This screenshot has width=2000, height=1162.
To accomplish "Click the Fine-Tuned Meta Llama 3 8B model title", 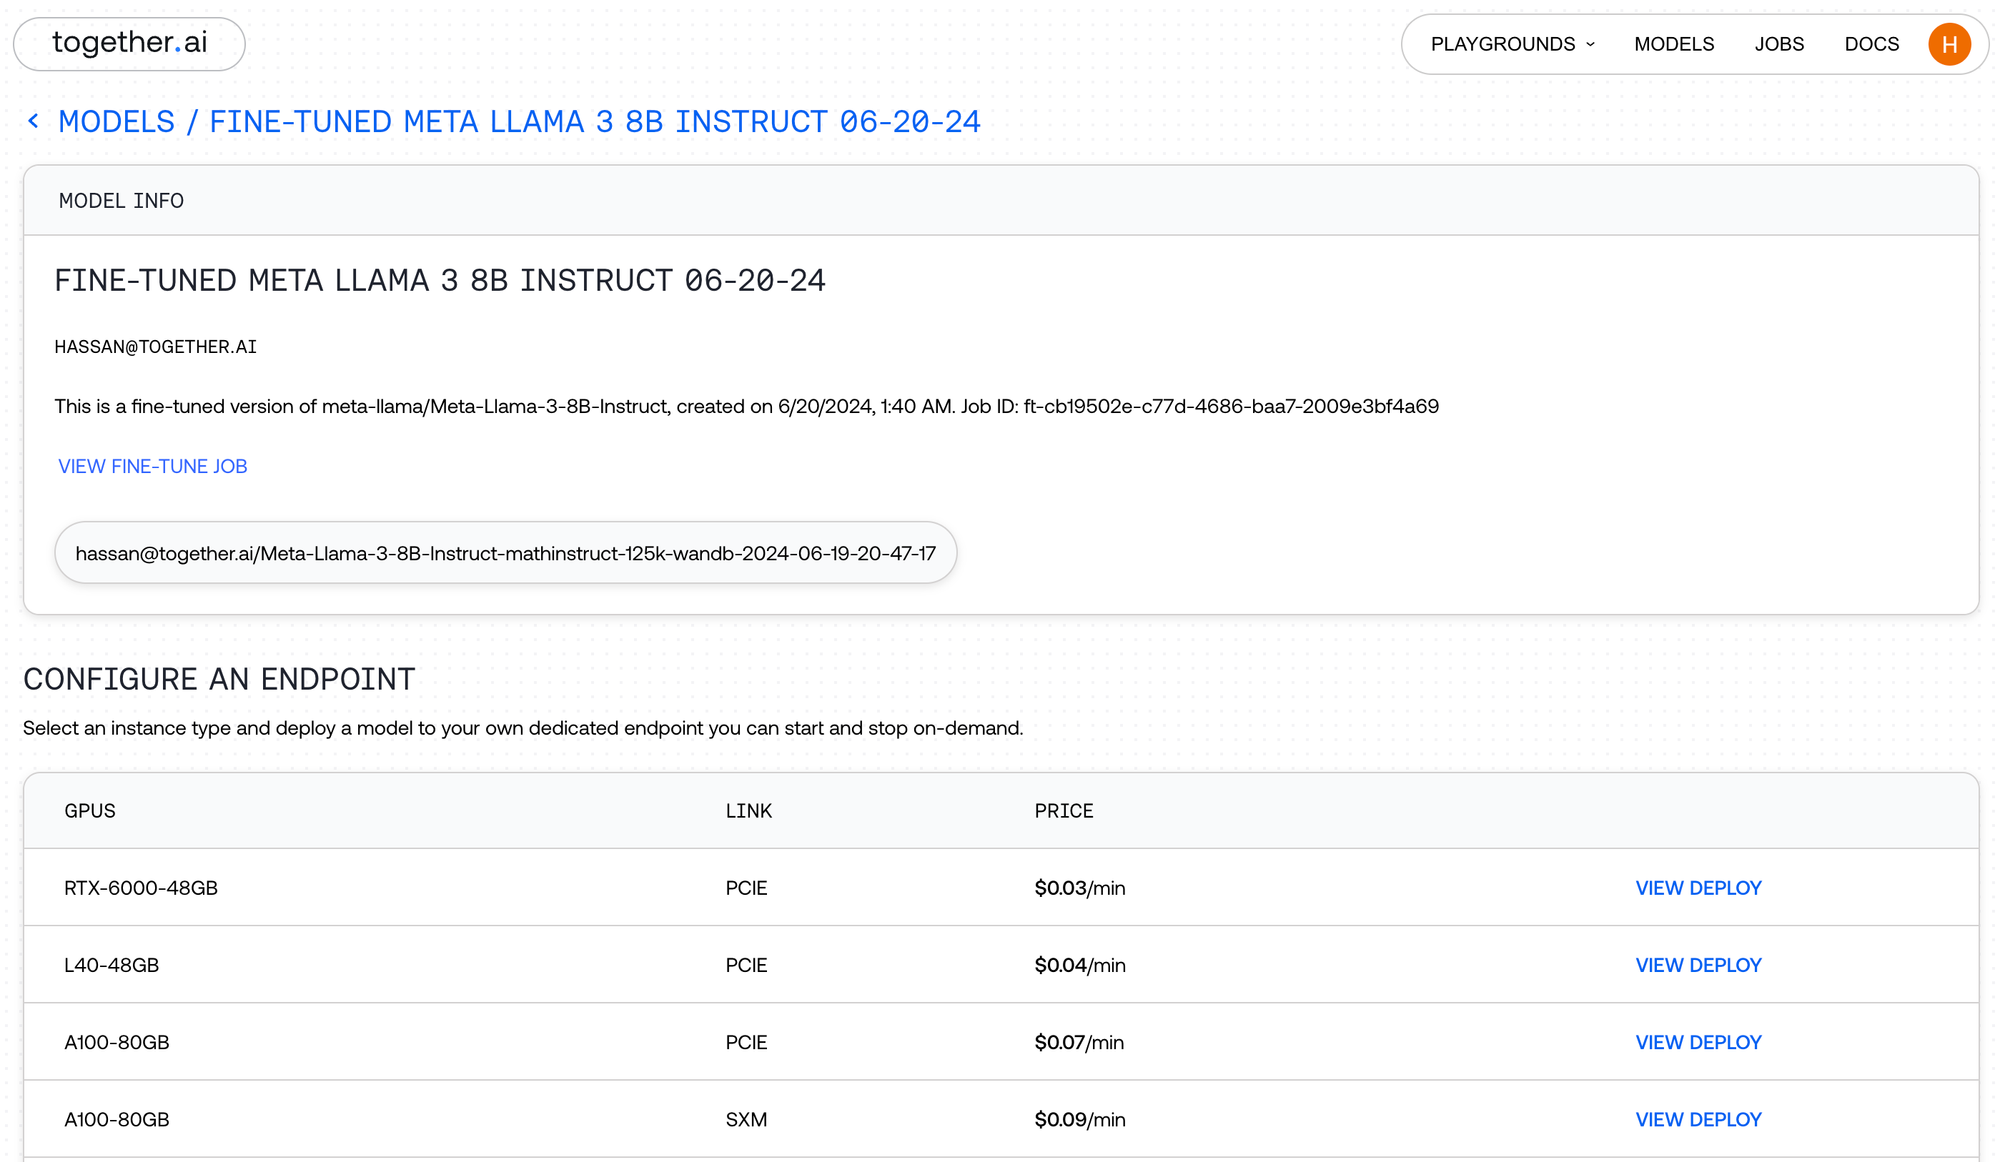I will [440, 280].
